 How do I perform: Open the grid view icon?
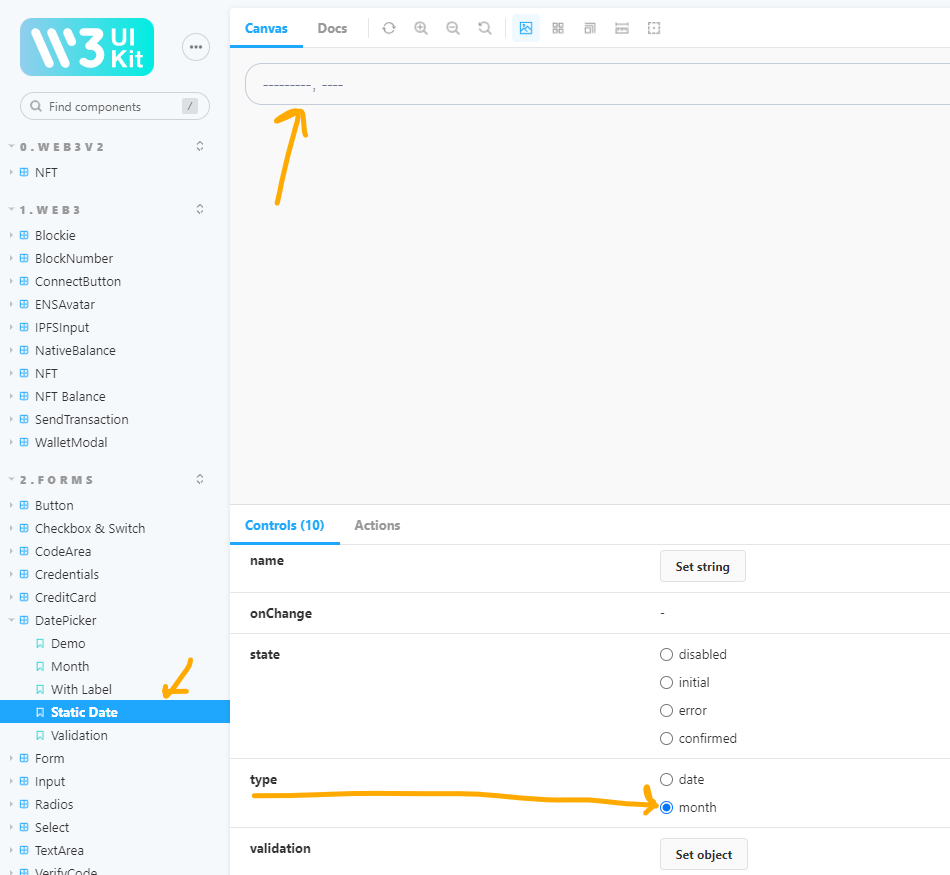557,28
